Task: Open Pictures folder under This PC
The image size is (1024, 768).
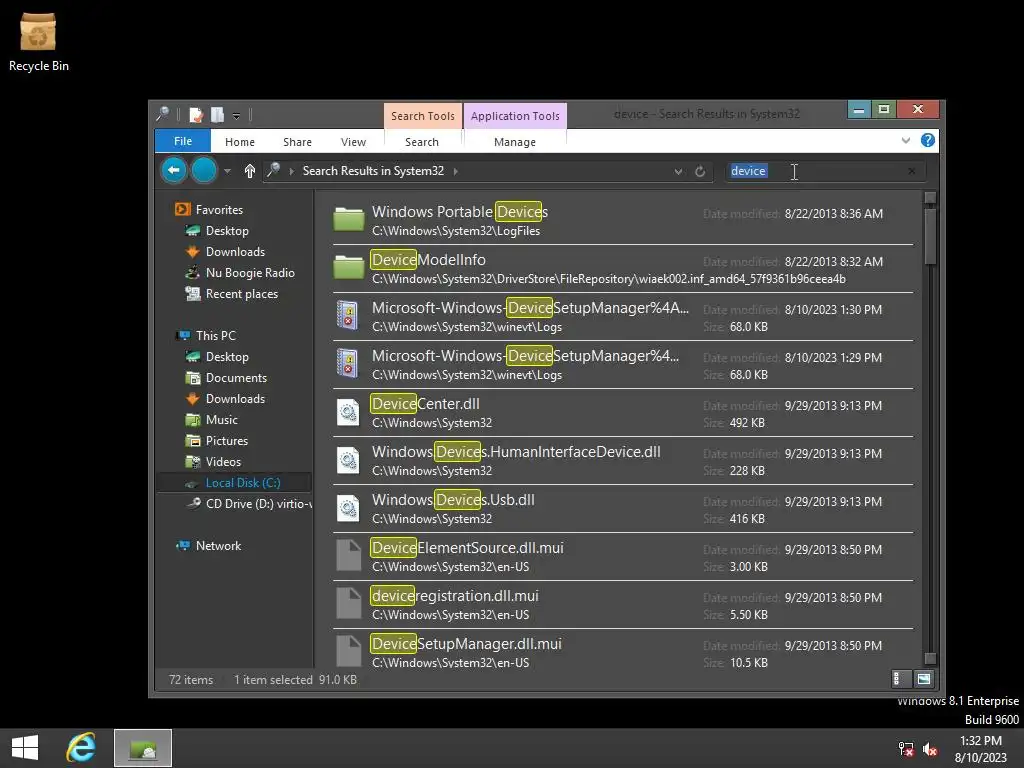Action: 227,440
